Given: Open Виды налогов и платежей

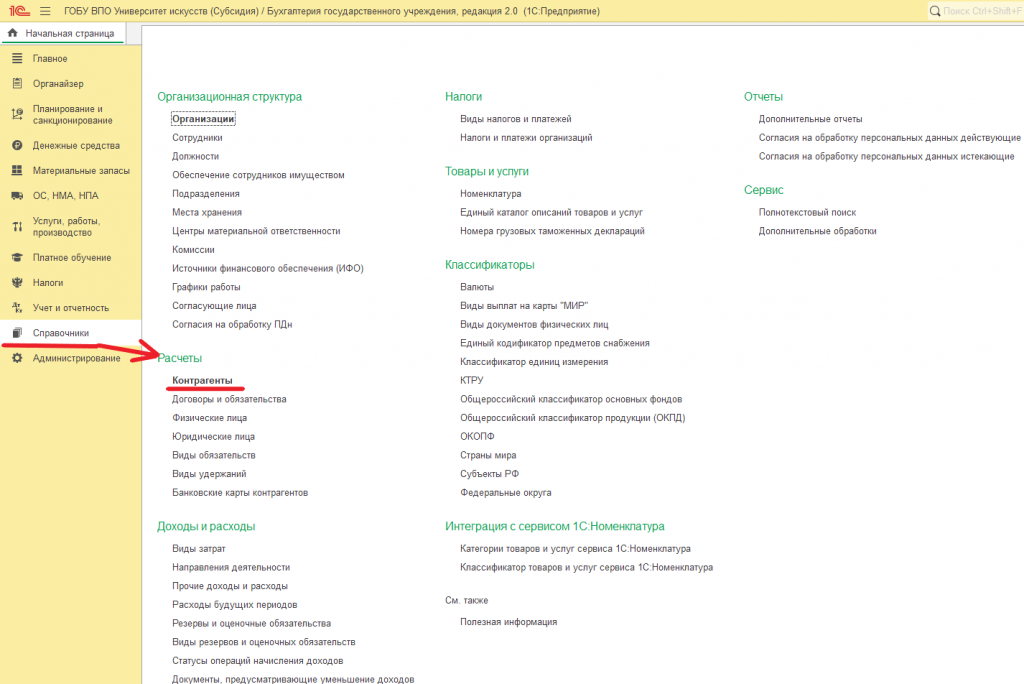Looking at the screenshot, I should pyautogui.click(x=515, y=119).
